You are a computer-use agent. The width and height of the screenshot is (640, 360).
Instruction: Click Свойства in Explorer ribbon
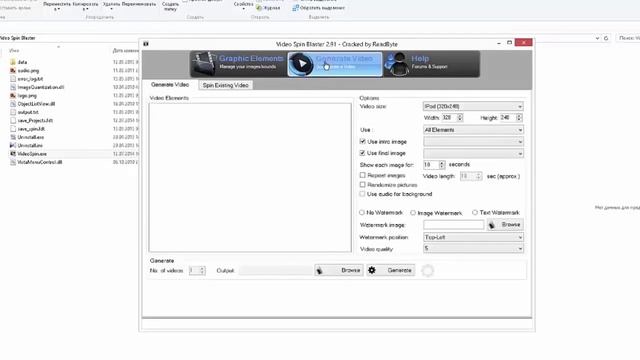tap(243, 5)
